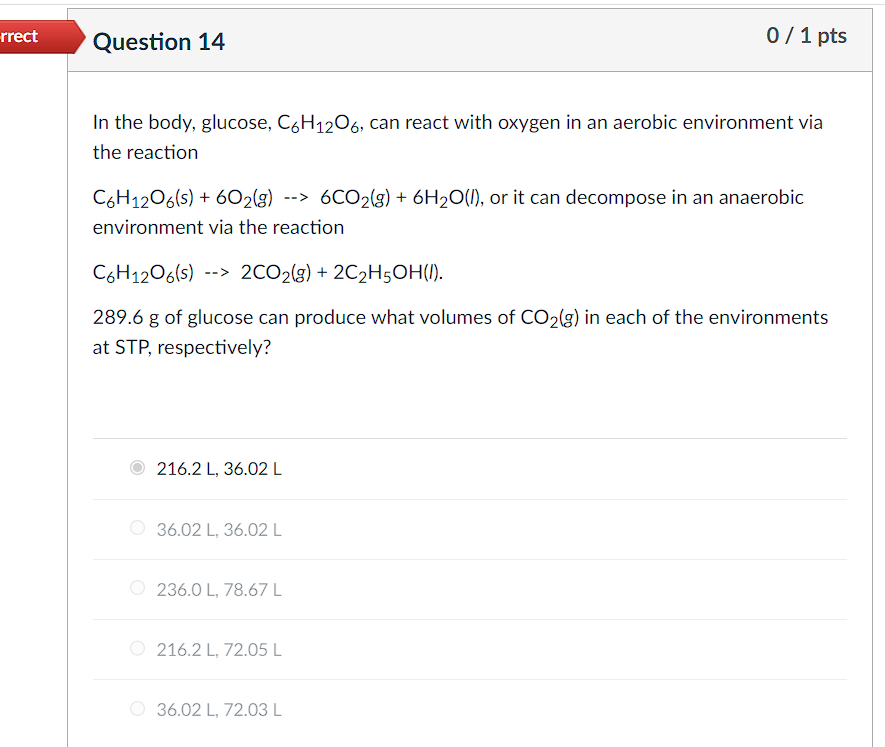
Task: Click the answer text 36.02 L, 36.02 L
Action: pos(218,529)
